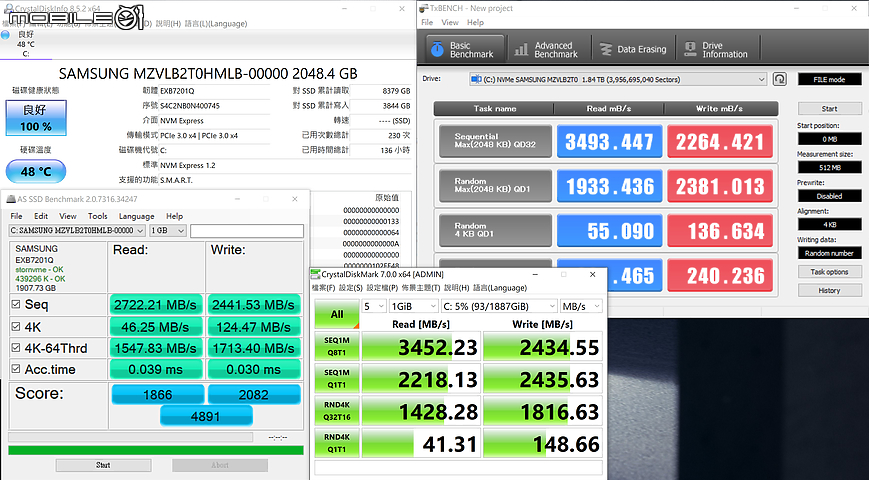Image resolution: width=869 pixels, height=480 pixels.
Task: Open 佈景主題(T) menu in CrystalDiskMark
Action: click(421, 288)
